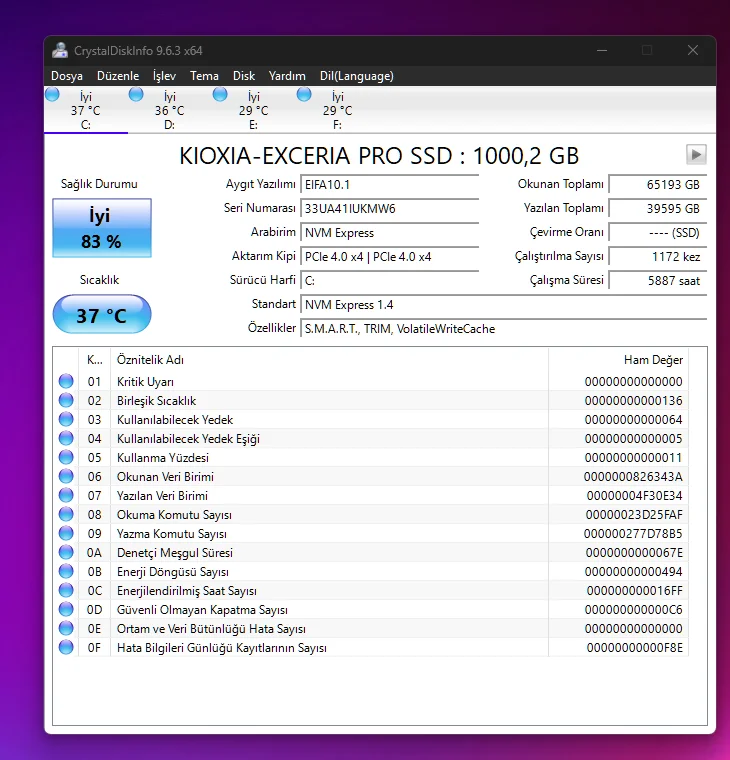Switch to the D: drive tab

click(170, 110)
